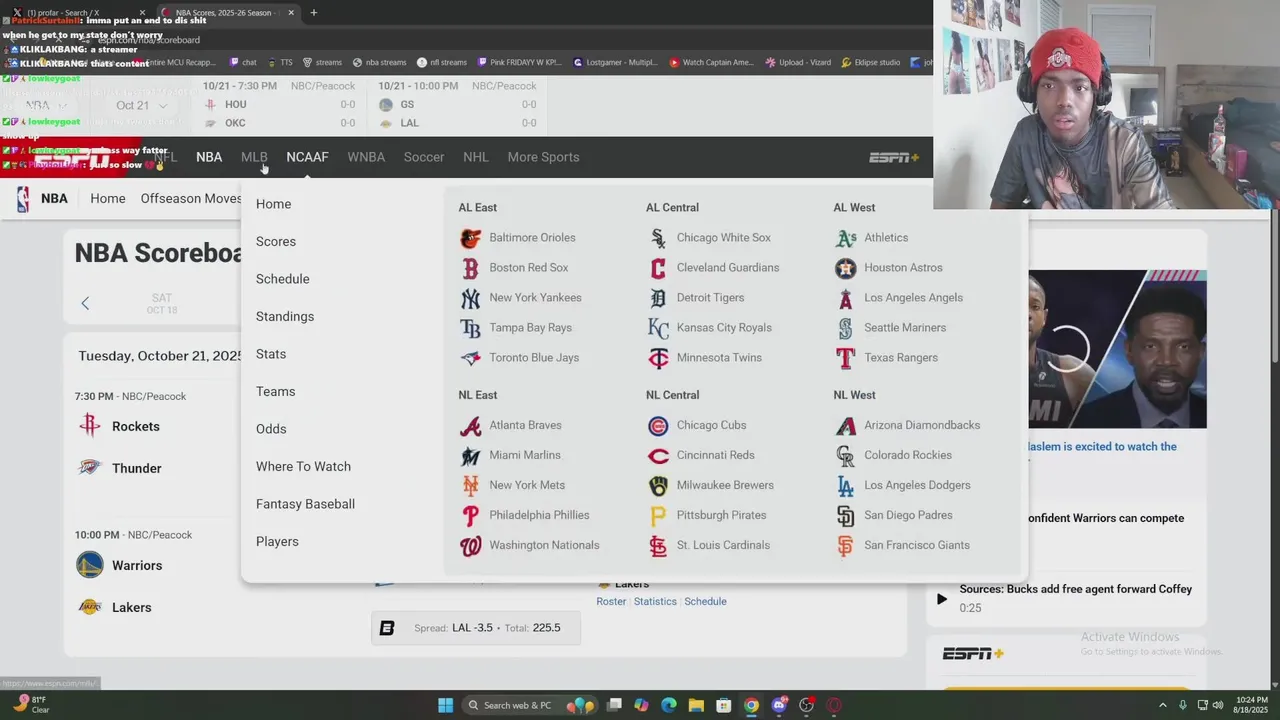Click the Detroit Tigers logo
This screenshot has height=720, width=1280.
click(658, 298)
